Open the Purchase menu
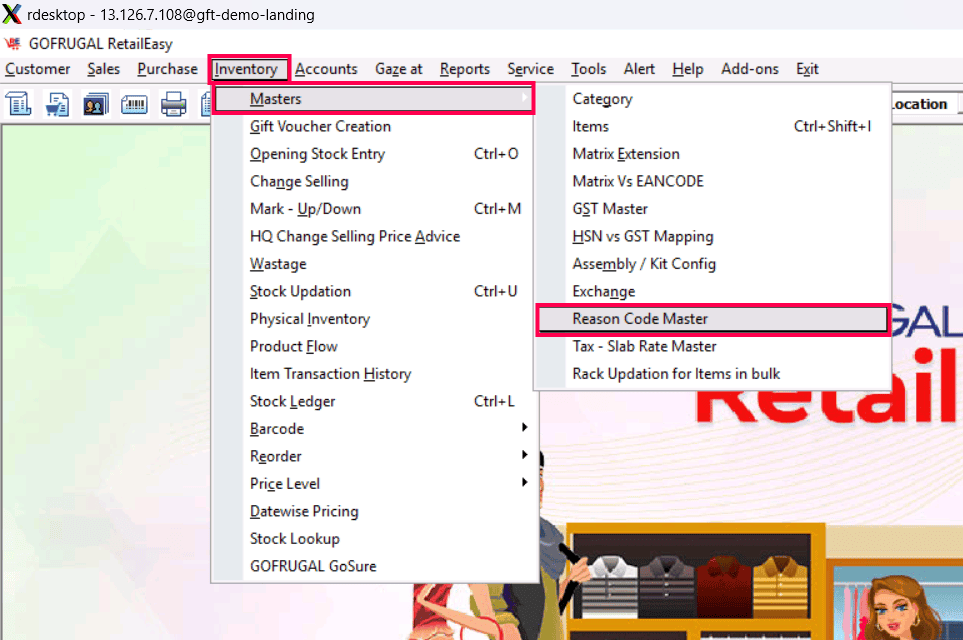 167,69
